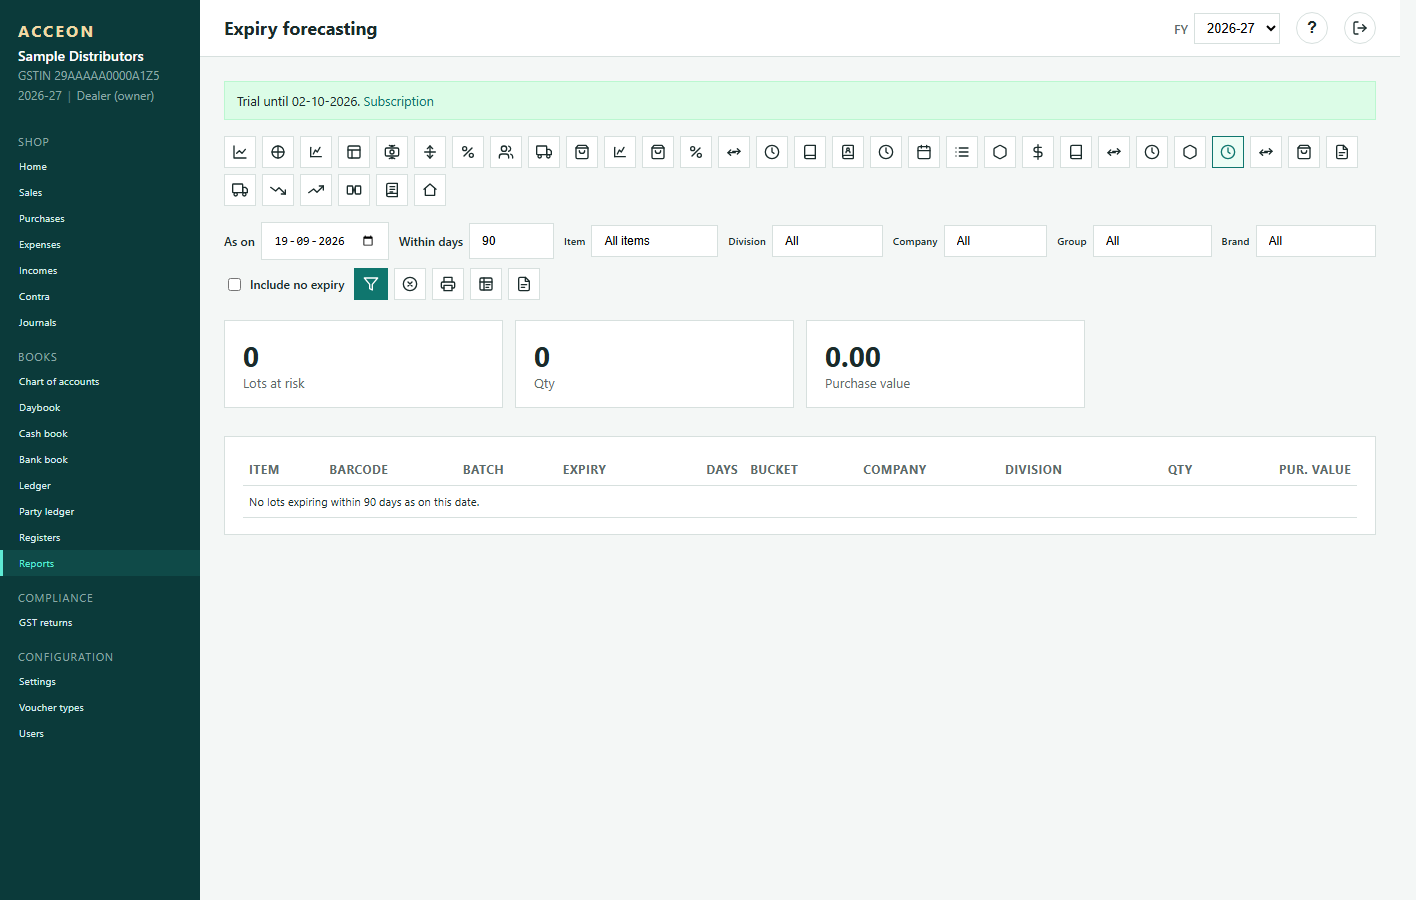This screenshot has height=900, width=1416.
Task: Open the Division filter dropdown
Action: [x=827, y=241]
